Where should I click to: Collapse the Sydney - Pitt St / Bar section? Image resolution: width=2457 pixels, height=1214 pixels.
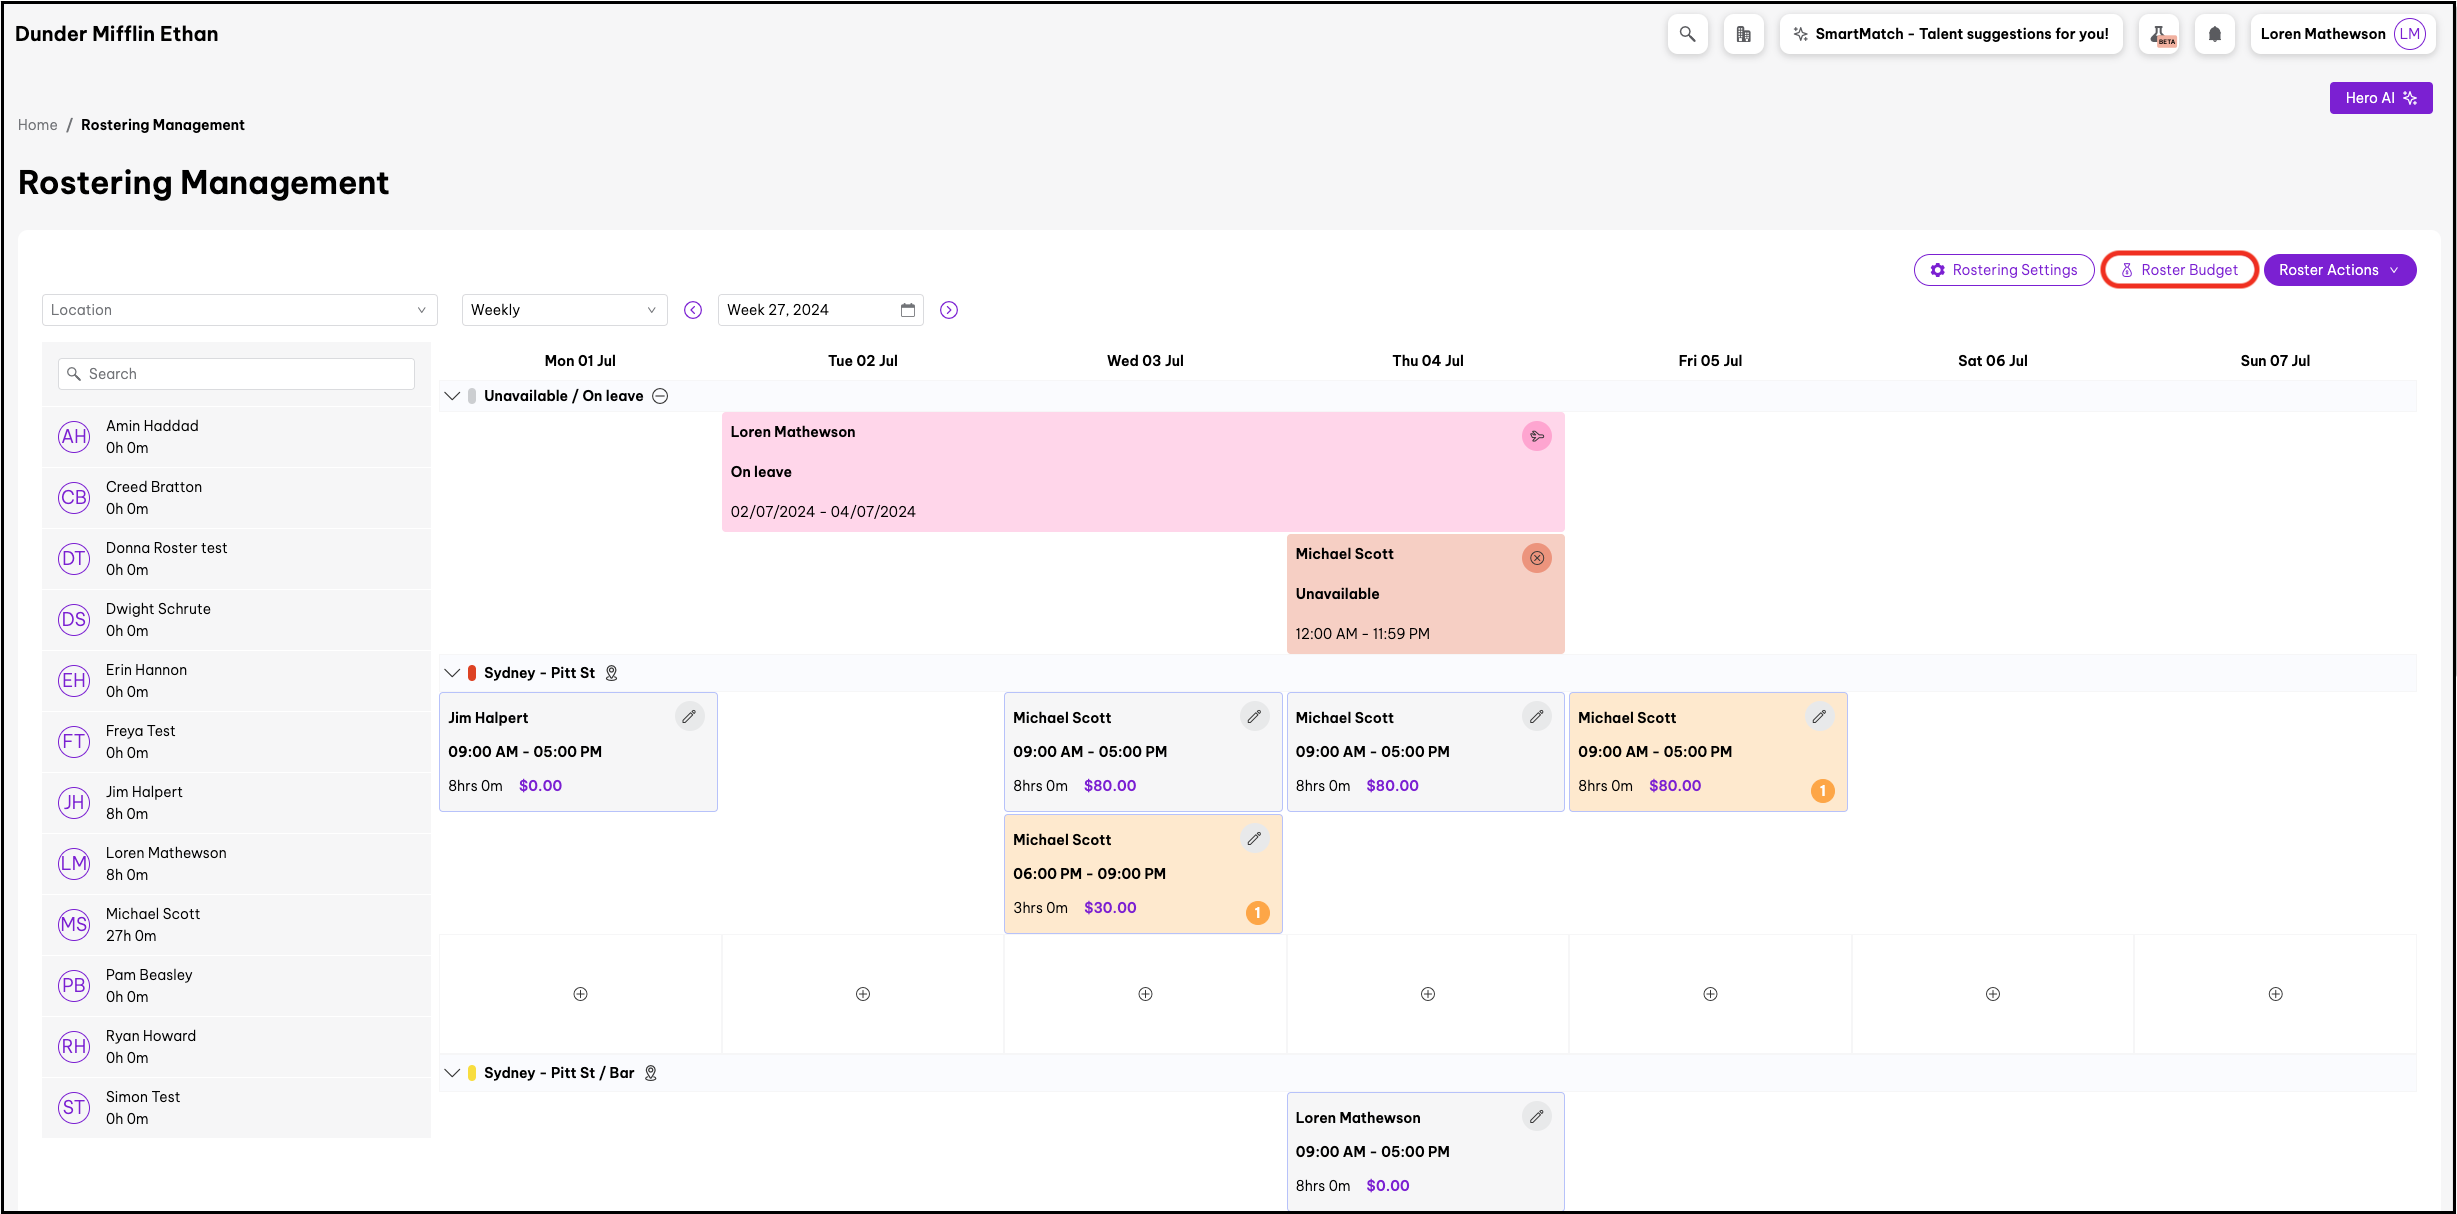[452, 1073]
